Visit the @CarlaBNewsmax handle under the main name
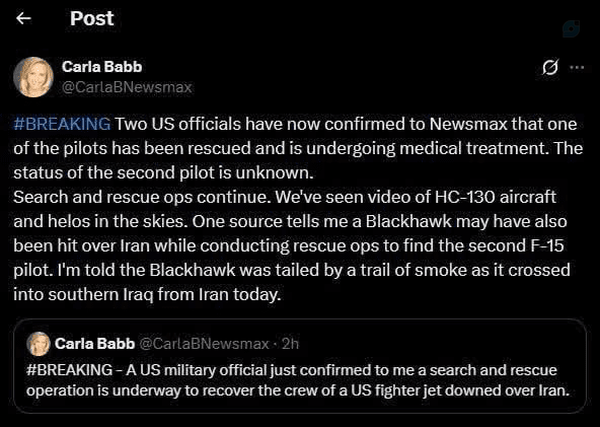Image resolution: width=600 pixels, height=427 pixels. coord(127,87)
